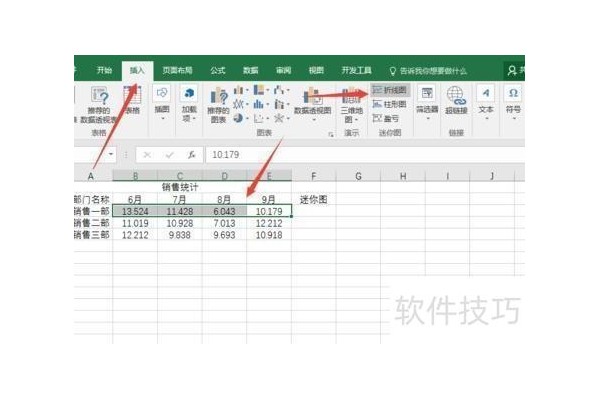Expand the Name Box dropdown arrow
Screen dimensions: 600x400
click(111, 154)
